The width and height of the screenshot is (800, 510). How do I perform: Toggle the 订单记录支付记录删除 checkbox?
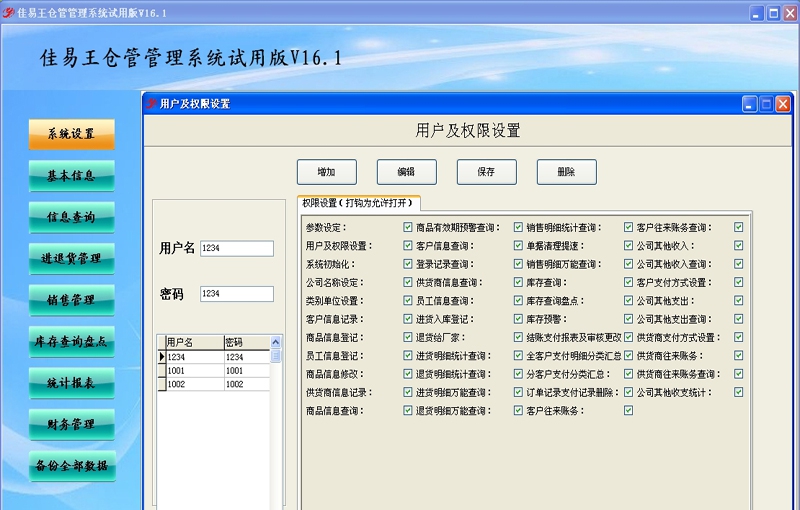[628, 392]
